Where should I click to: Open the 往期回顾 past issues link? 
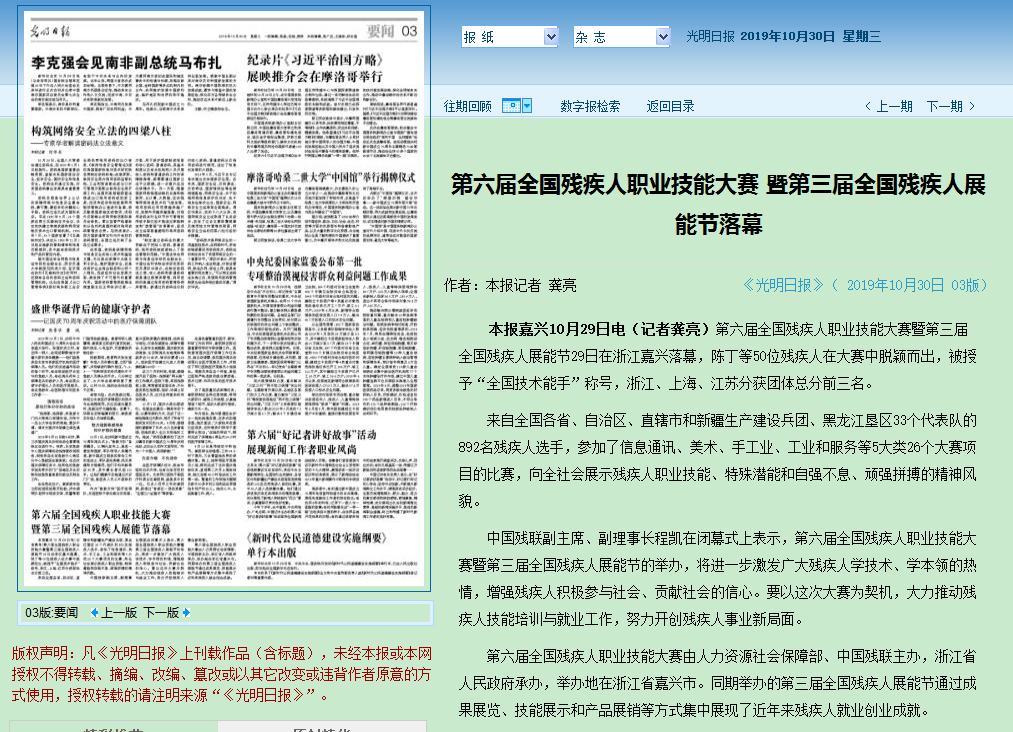pos(467,106)
